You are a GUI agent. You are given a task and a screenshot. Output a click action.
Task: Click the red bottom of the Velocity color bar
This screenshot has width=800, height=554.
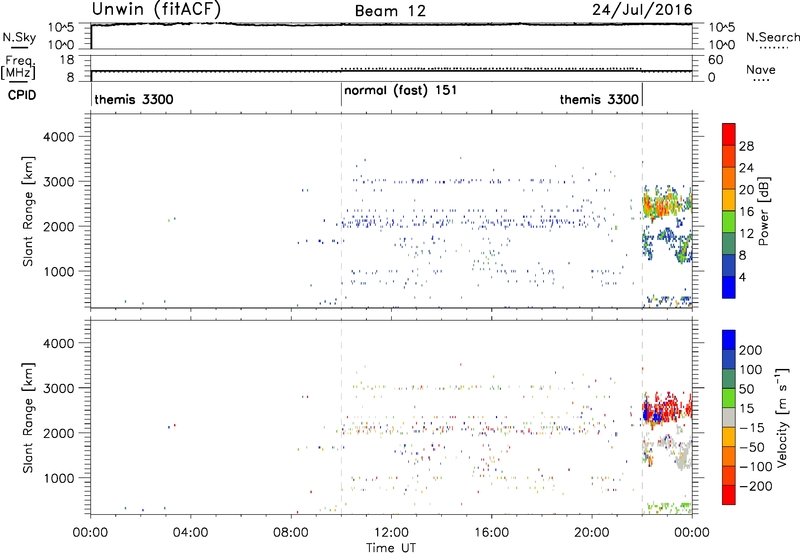(x=729, y=495)
